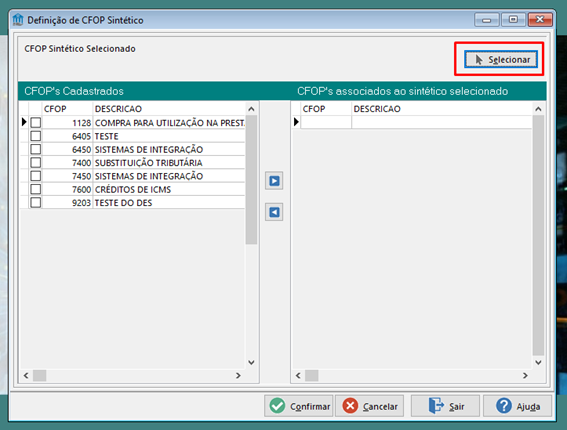Check the box for CFOP 6405 TESTE
Screen dimensions: 567x430
pyautogui.click(x=36, y=136)
